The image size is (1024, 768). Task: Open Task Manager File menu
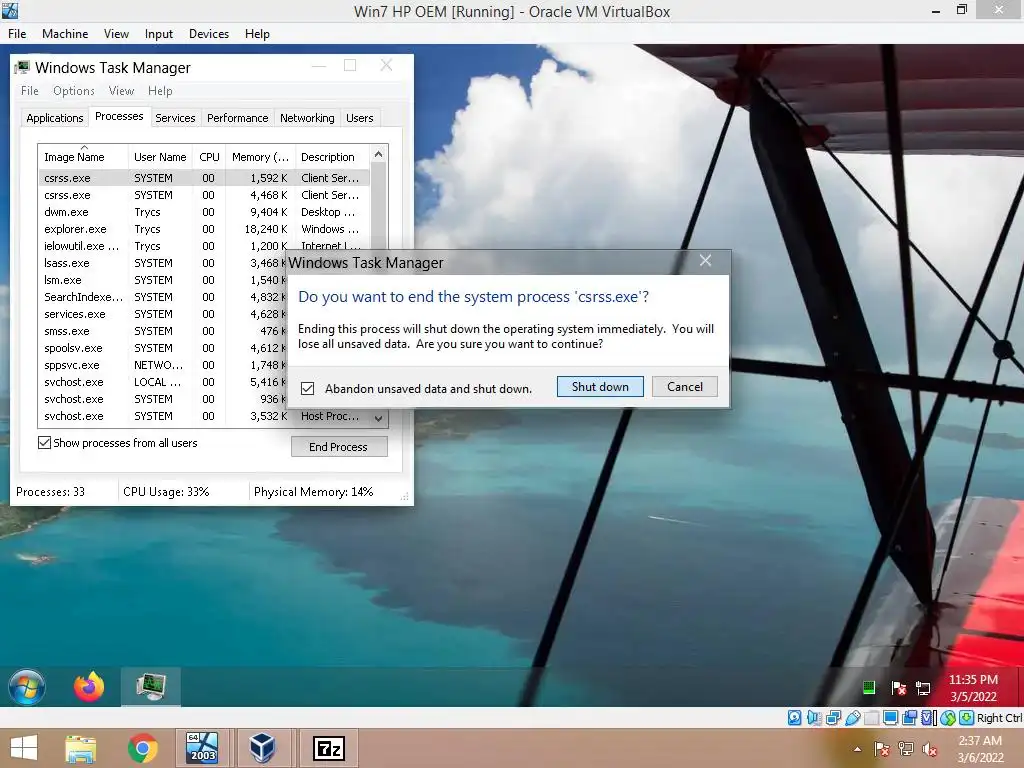[29, 91]
